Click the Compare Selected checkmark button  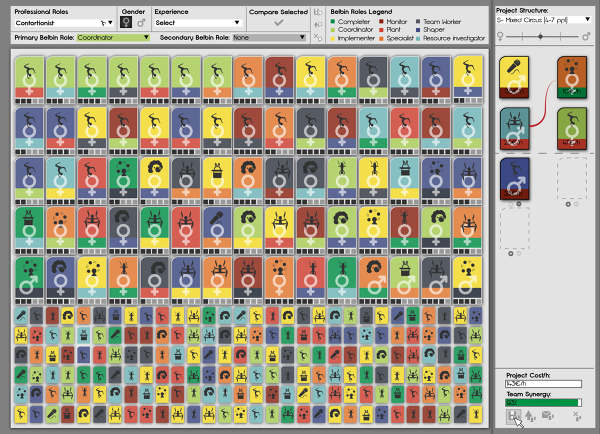279,23
